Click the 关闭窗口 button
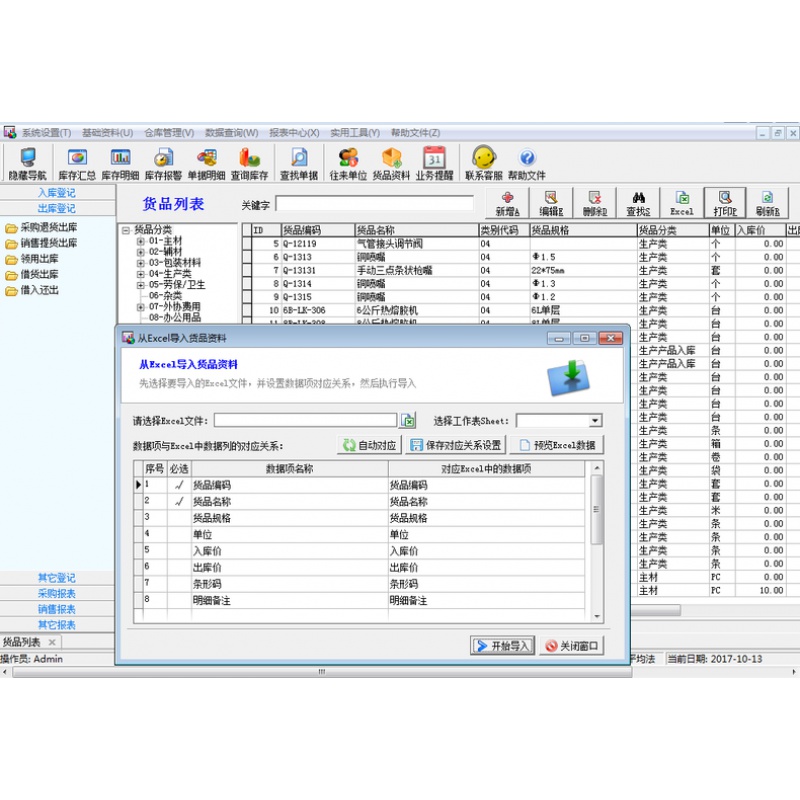Screen dimensions: 800x800 572,646
